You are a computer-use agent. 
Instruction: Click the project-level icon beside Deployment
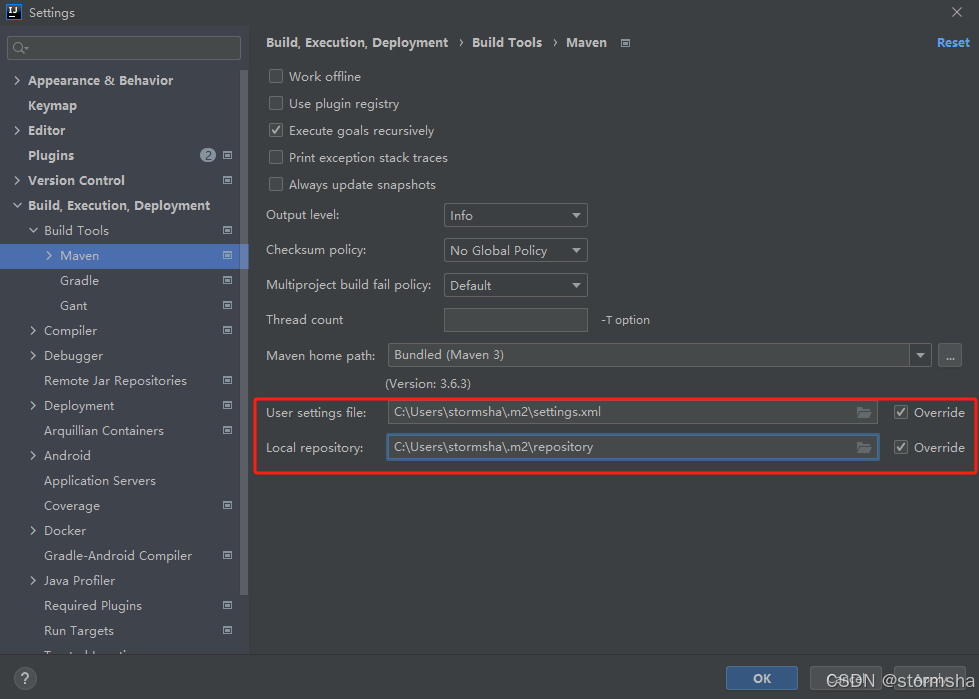(227, 405)
